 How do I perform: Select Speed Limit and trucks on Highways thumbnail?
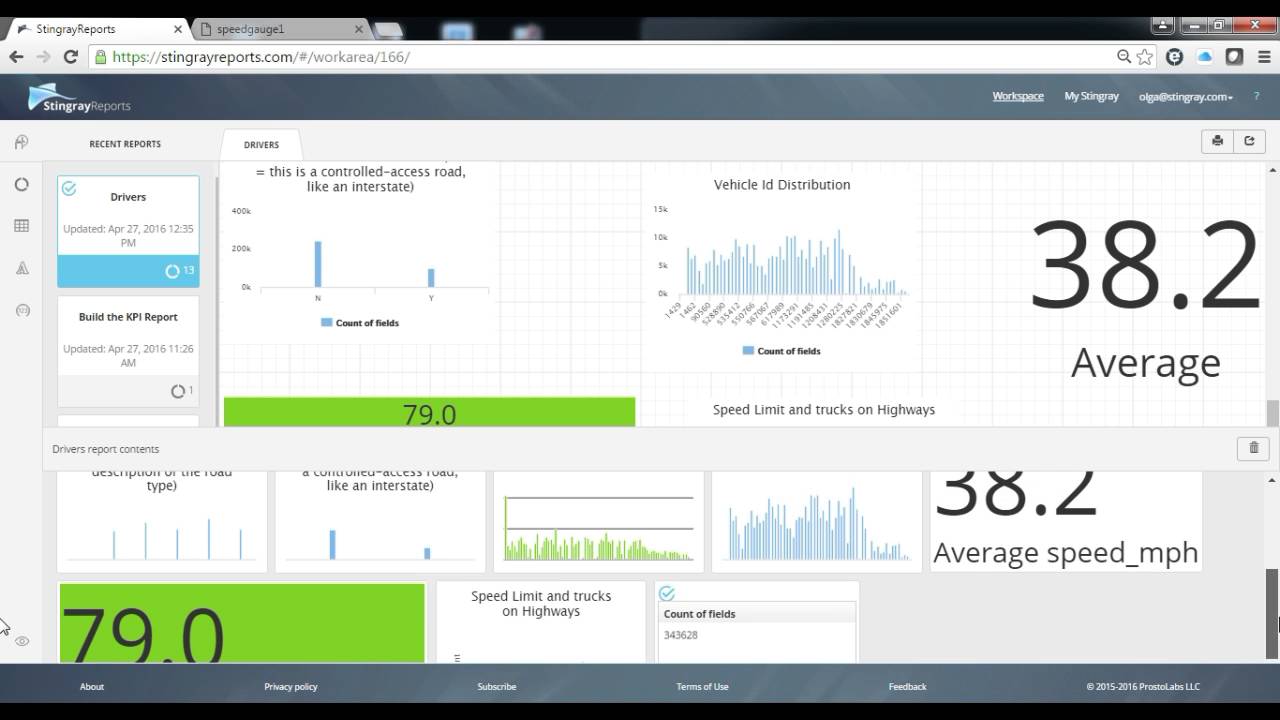[x=541, y=621]
